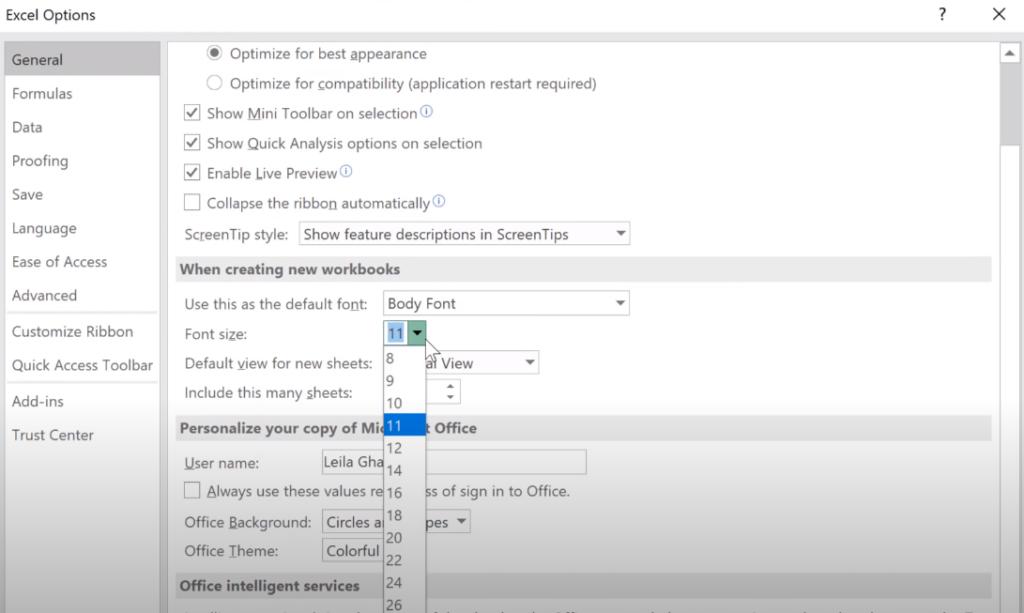
Task: Open the Formulas options category
Action: click(82, 93)
